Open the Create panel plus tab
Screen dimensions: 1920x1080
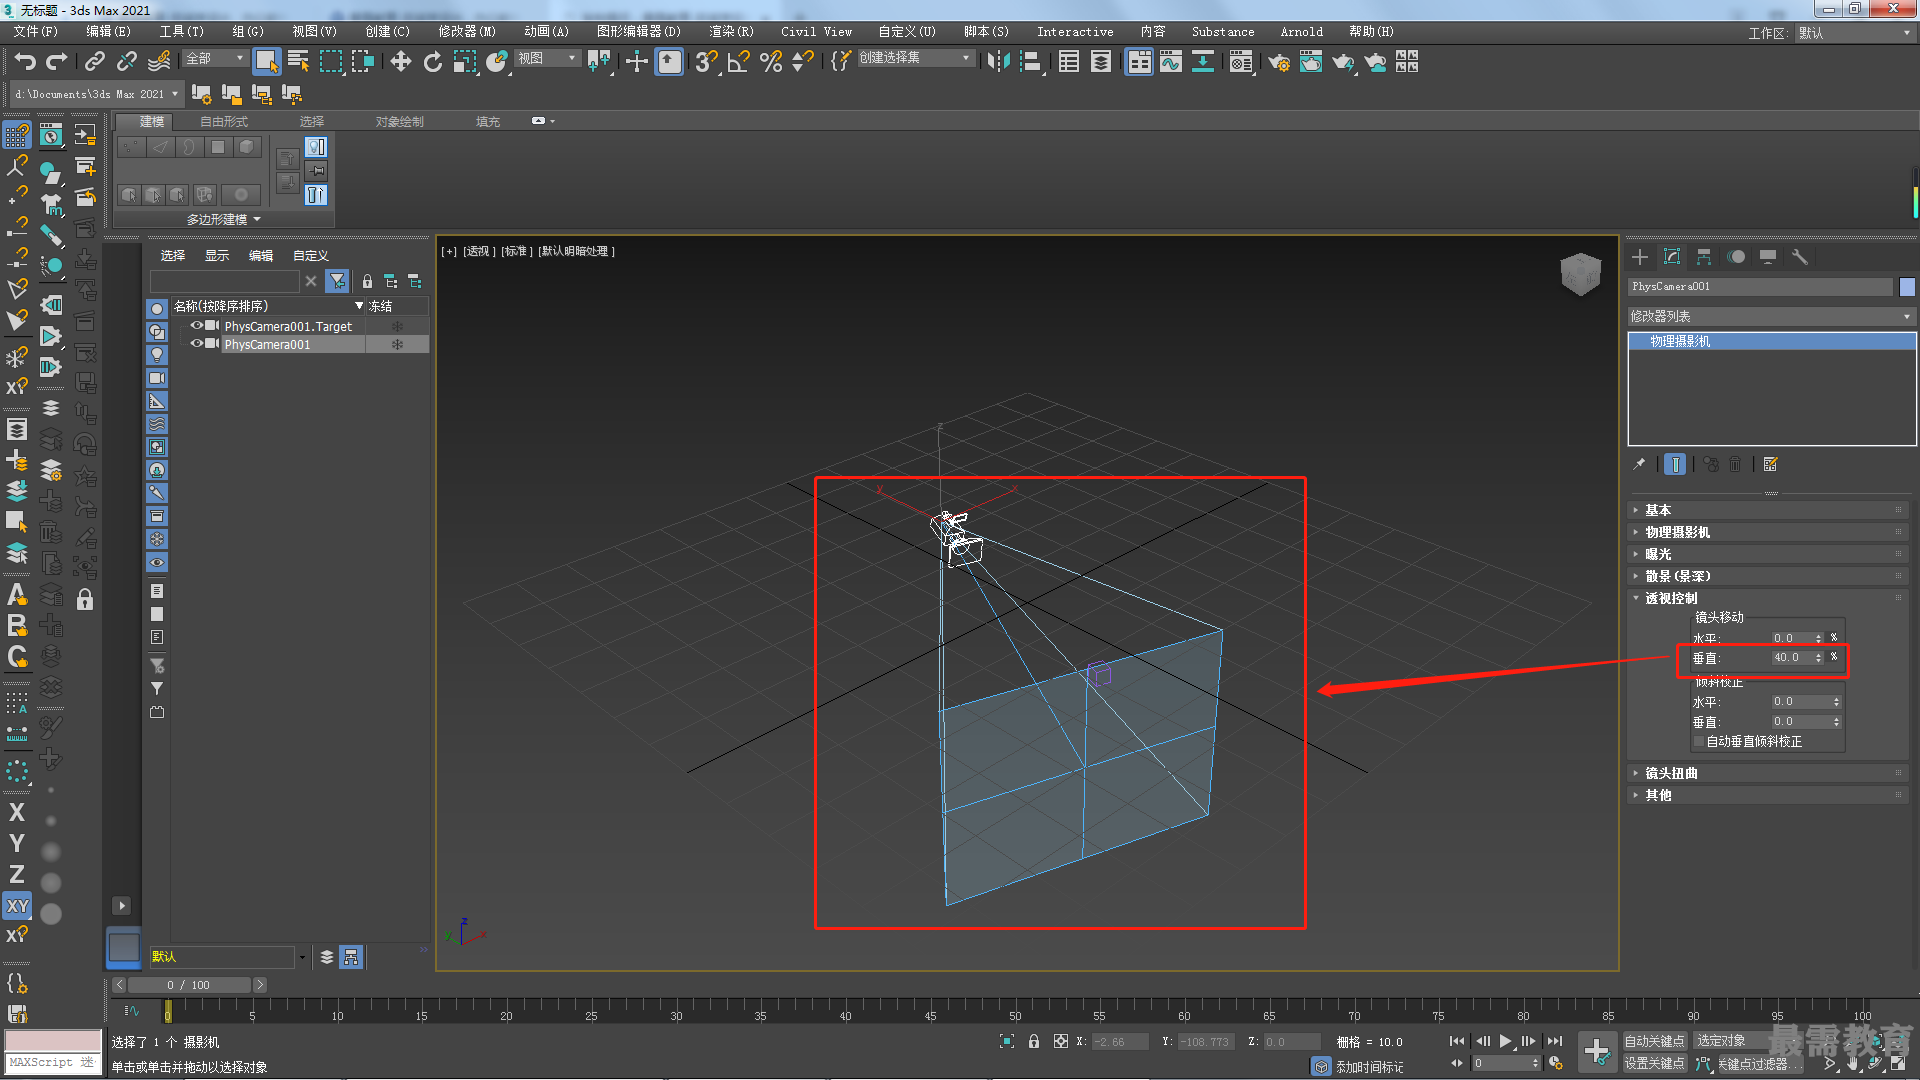1640,257
